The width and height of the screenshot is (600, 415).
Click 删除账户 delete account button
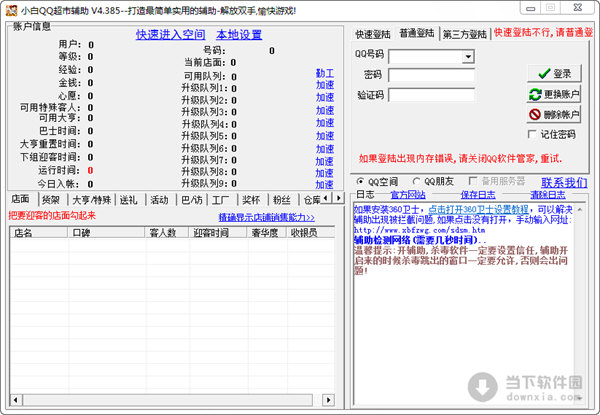[x=554, y=114]
